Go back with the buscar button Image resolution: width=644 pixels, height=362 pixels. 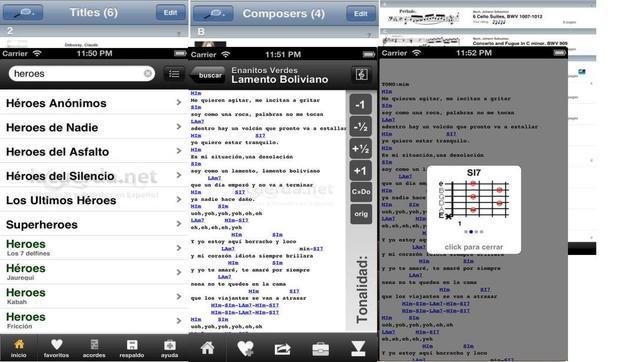click(x=209, y=76)
